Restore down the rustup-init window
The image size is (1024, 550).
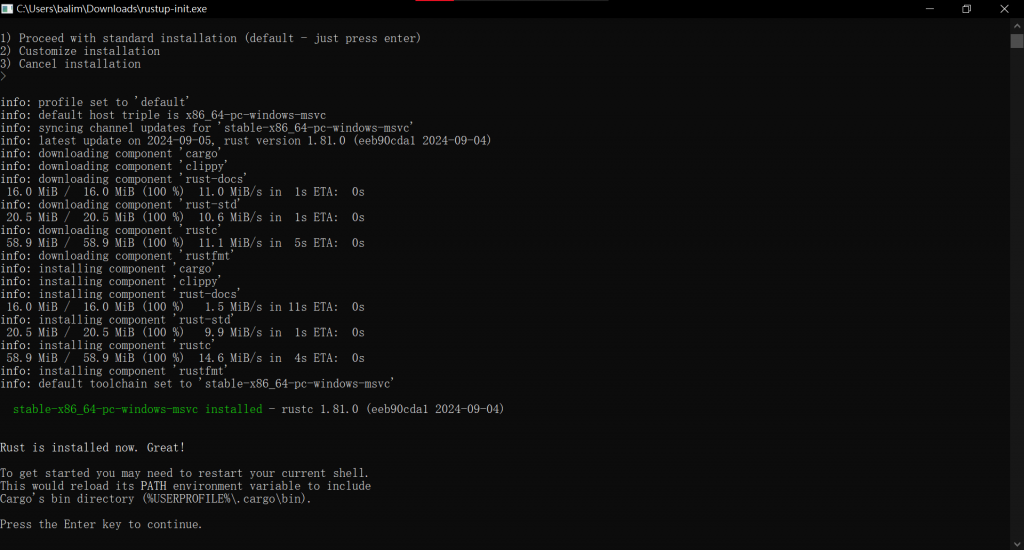[x=967, y=9]
